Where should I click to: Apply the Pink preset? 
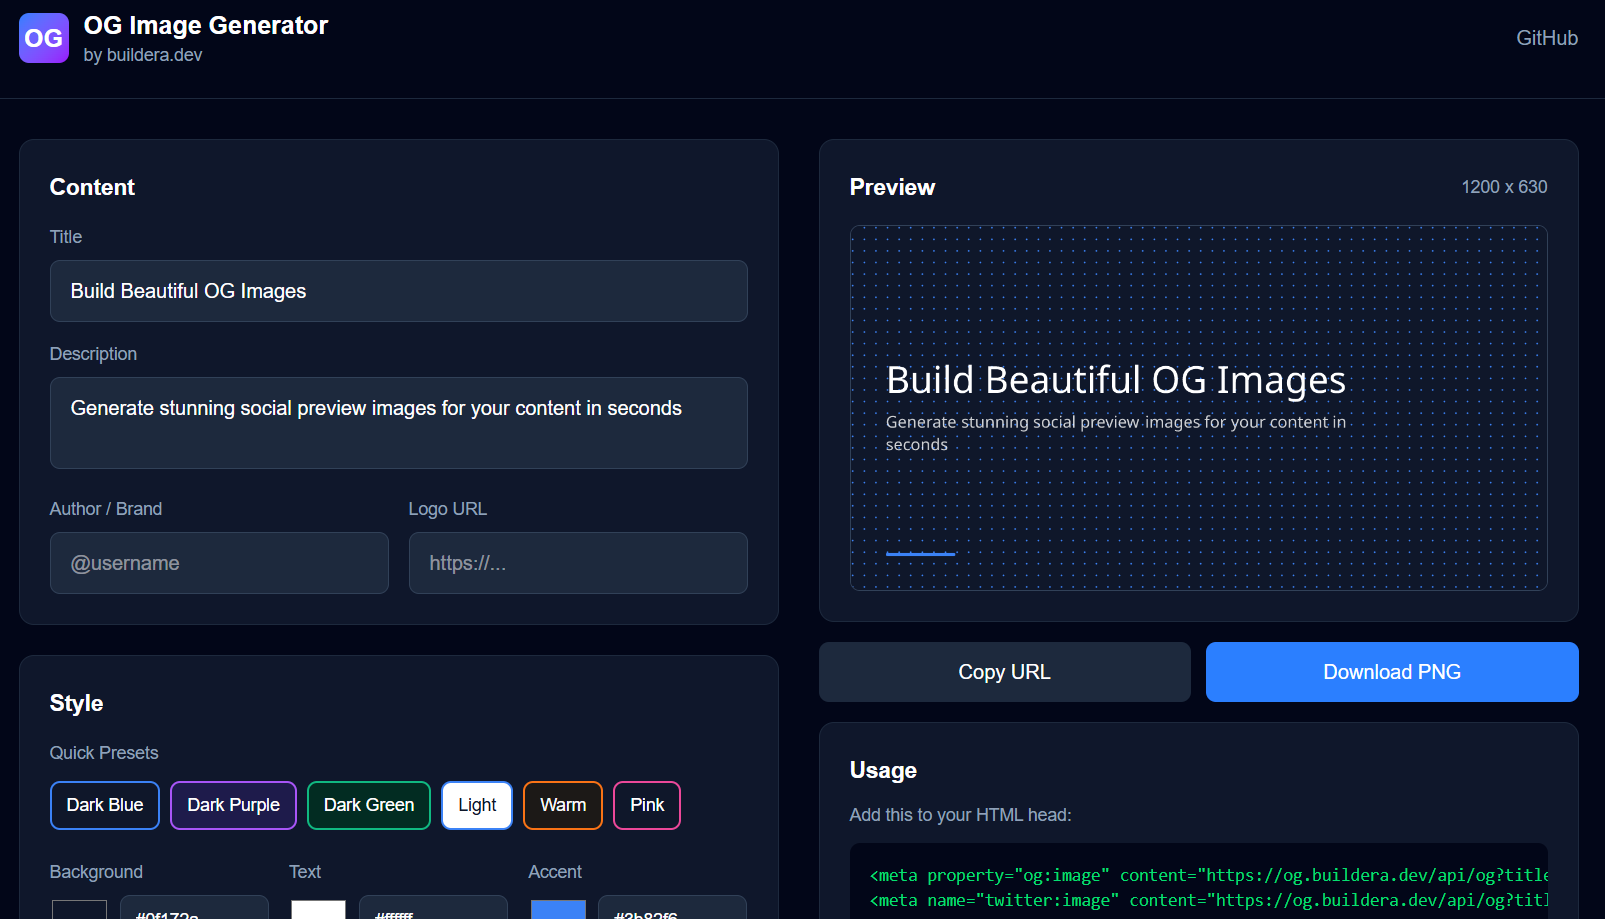[647, 805]
